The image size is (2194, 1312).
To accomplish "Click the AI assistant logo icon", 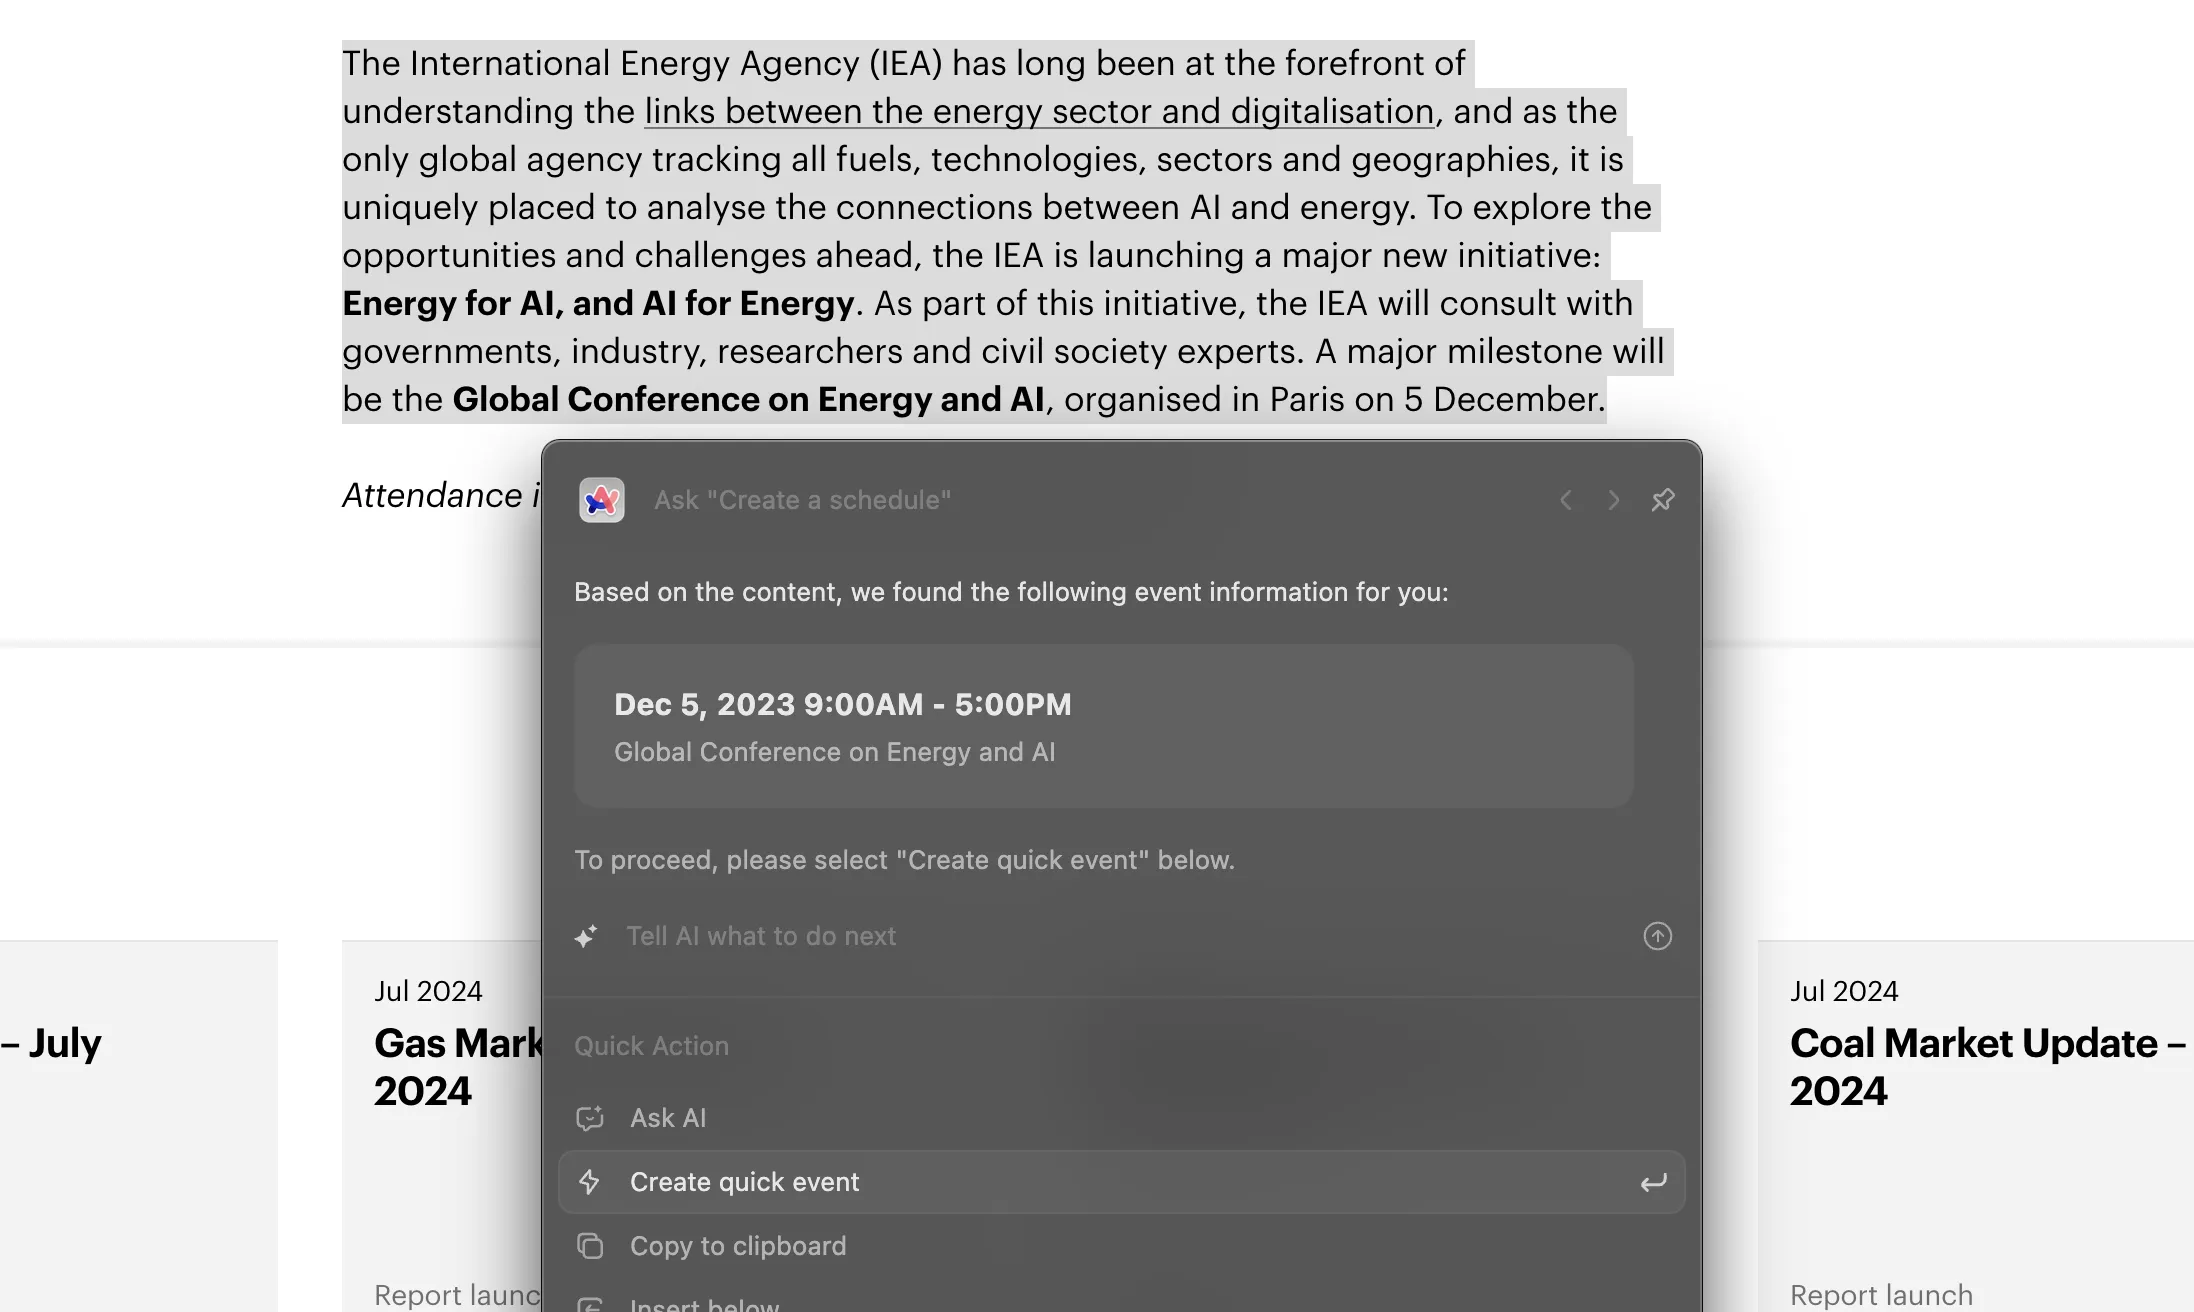I will pyautogui.click(x=602, y=500).
